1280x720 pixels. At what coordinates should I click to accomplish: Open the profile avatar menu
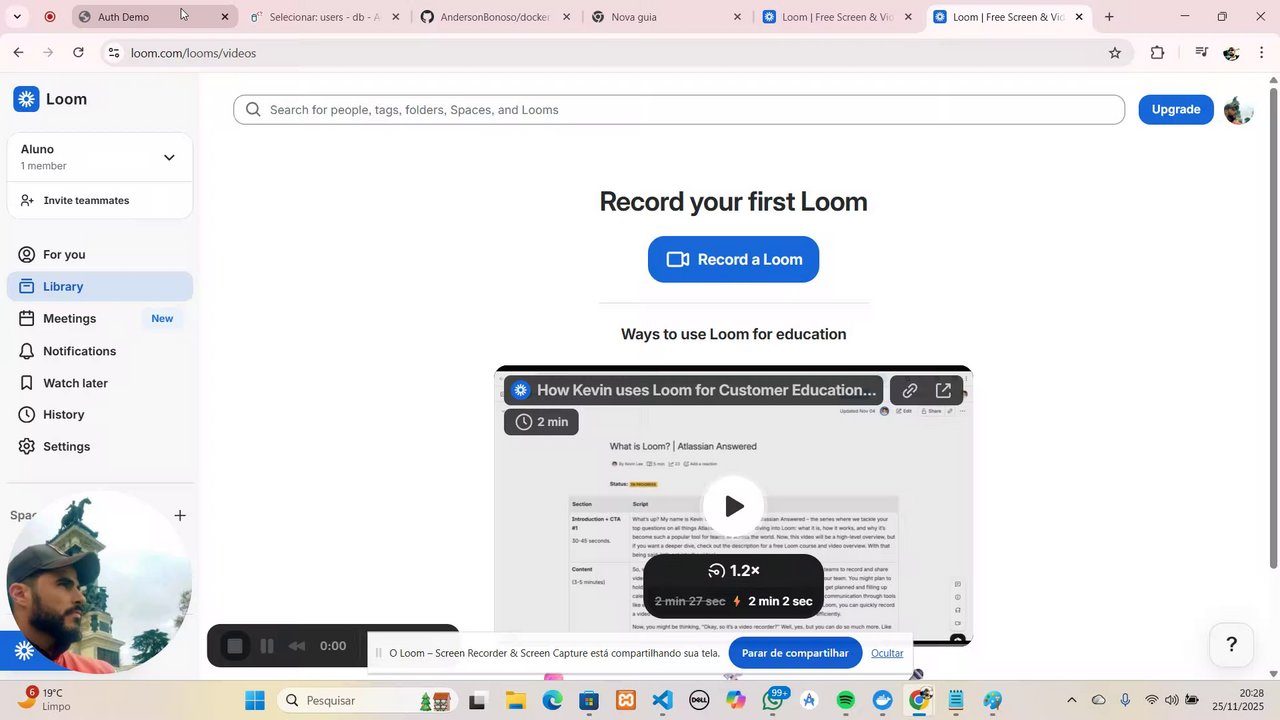coord(1238,110)
